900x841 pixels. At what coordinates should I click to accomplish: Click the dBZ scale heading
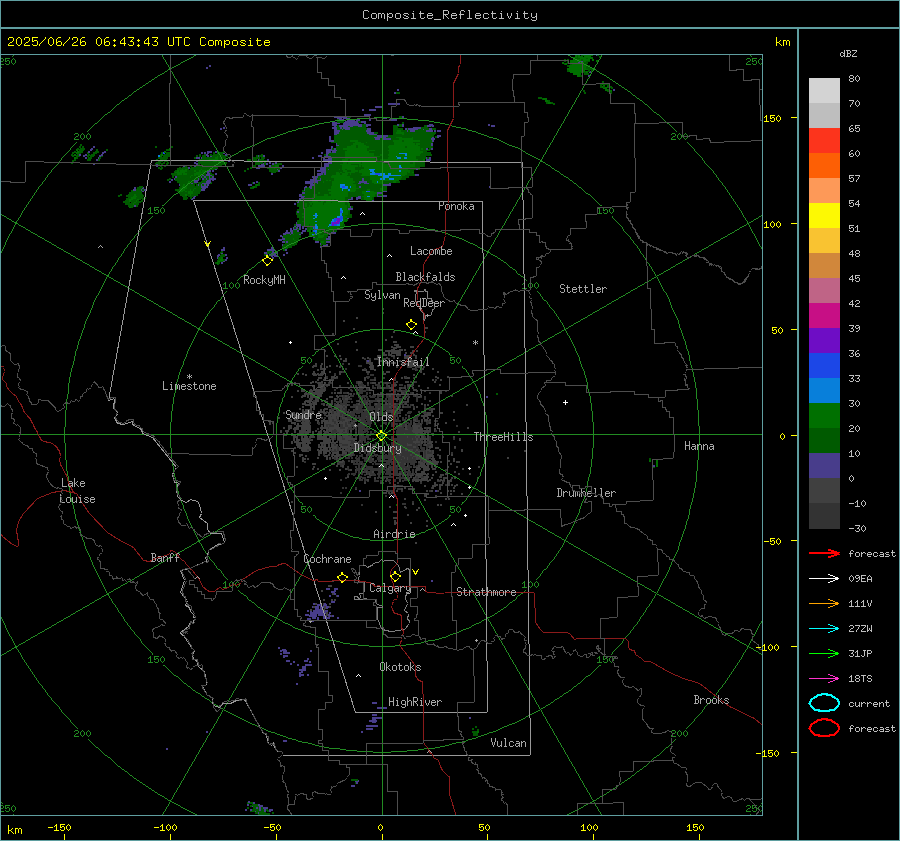(x=848, y=54)
